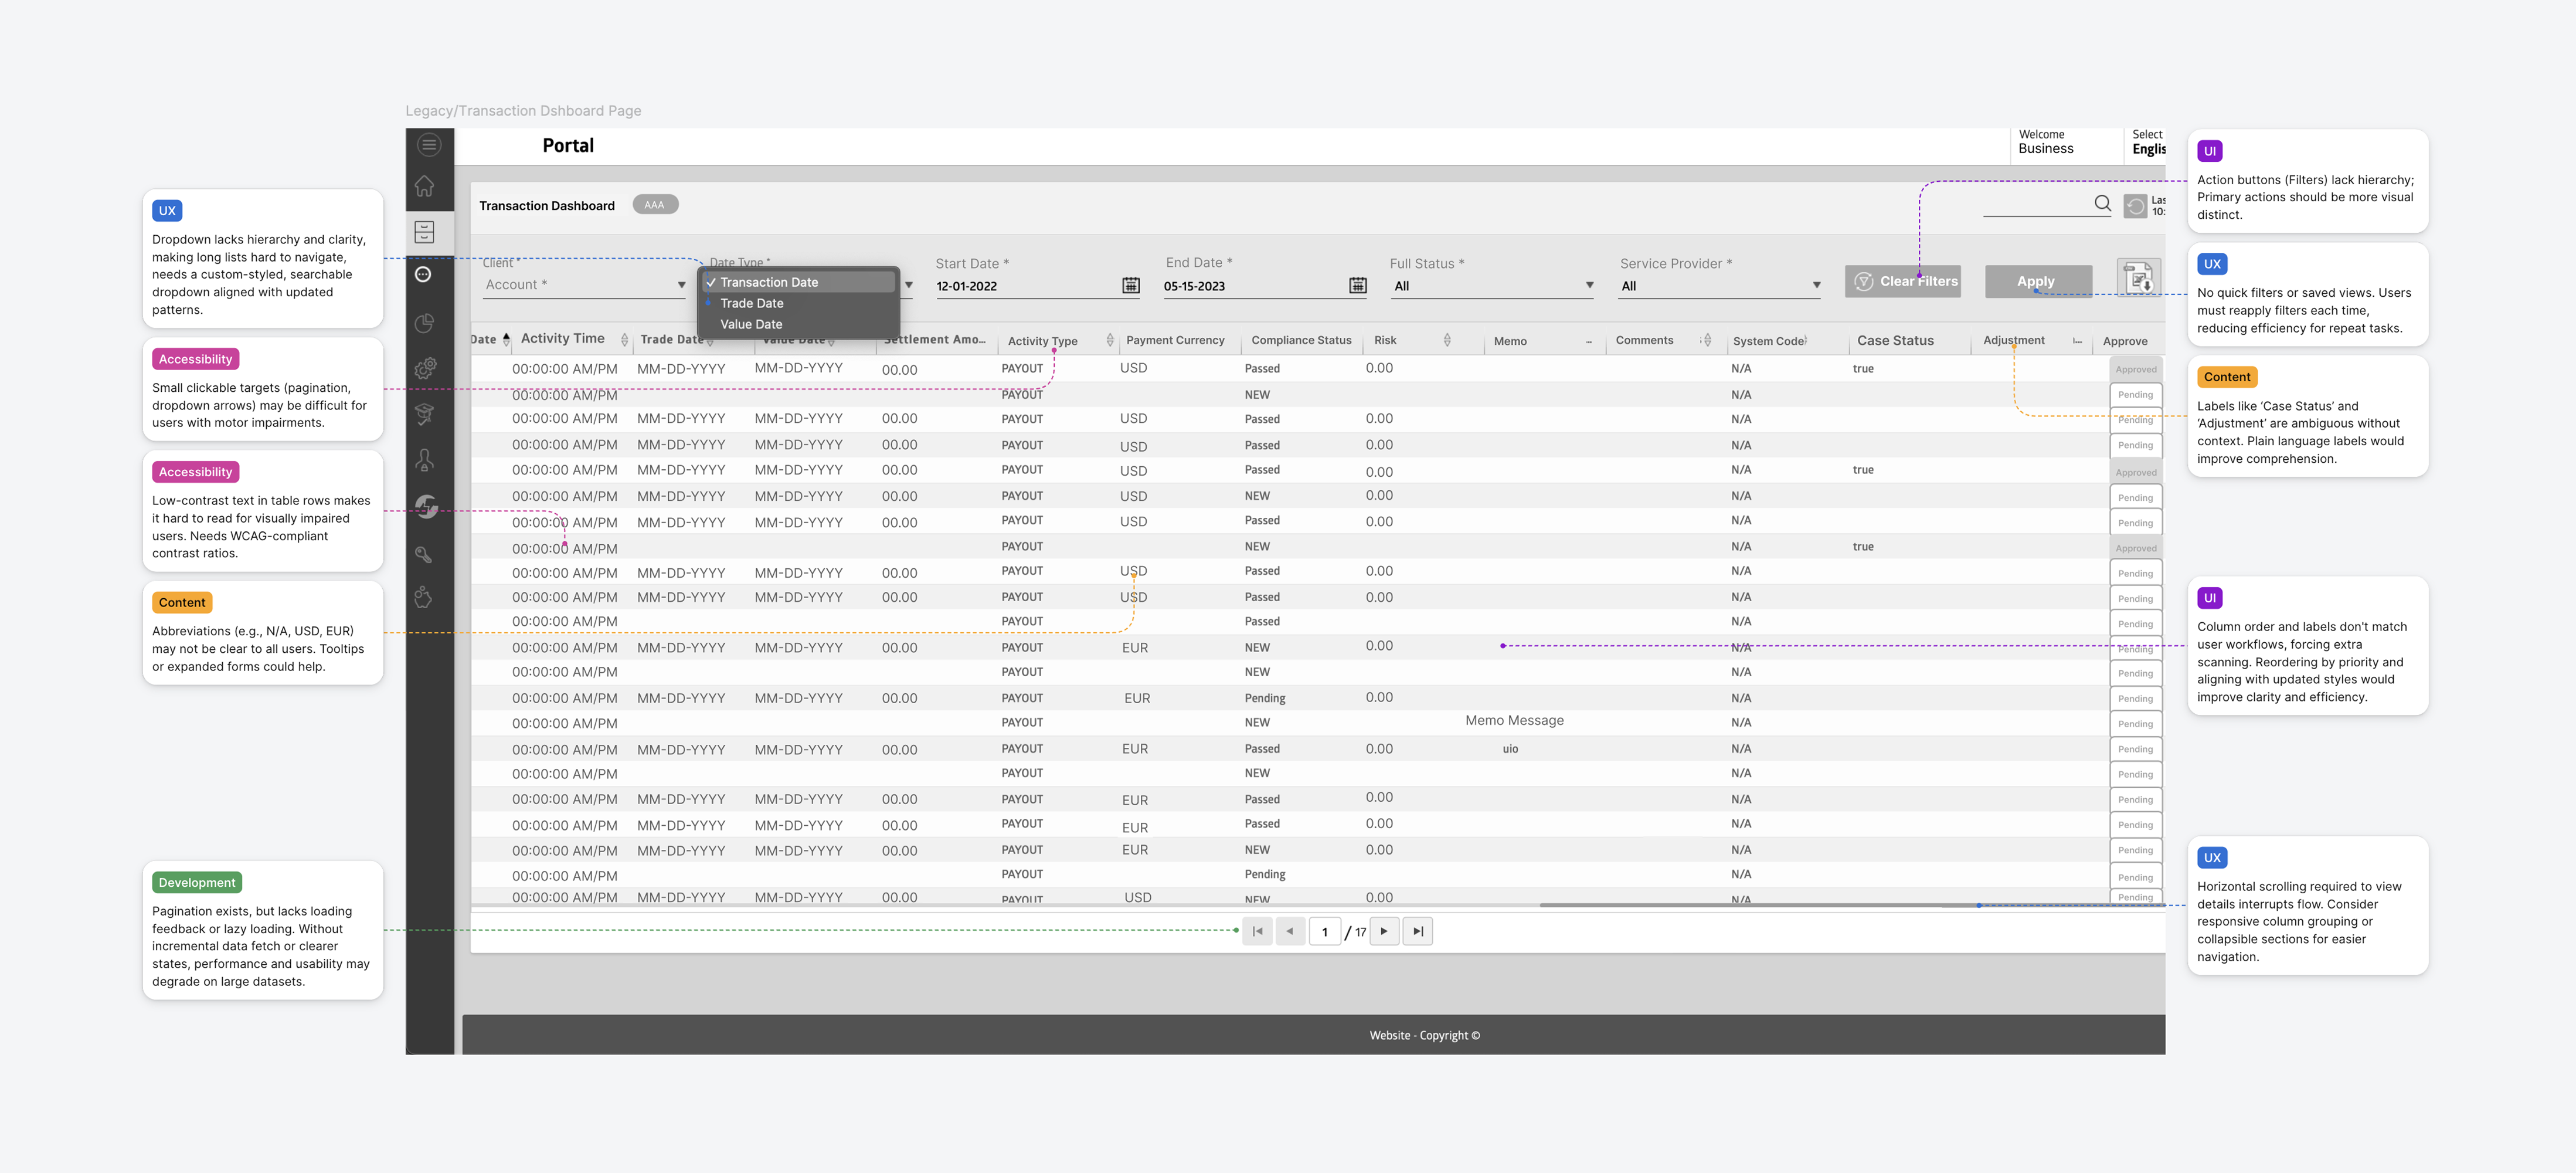The width and height of the screenshot is (2576, 1173).
Task: Click the graduation cap icon in sidebar
Action: pyautogui.click(x=425, y=413)
